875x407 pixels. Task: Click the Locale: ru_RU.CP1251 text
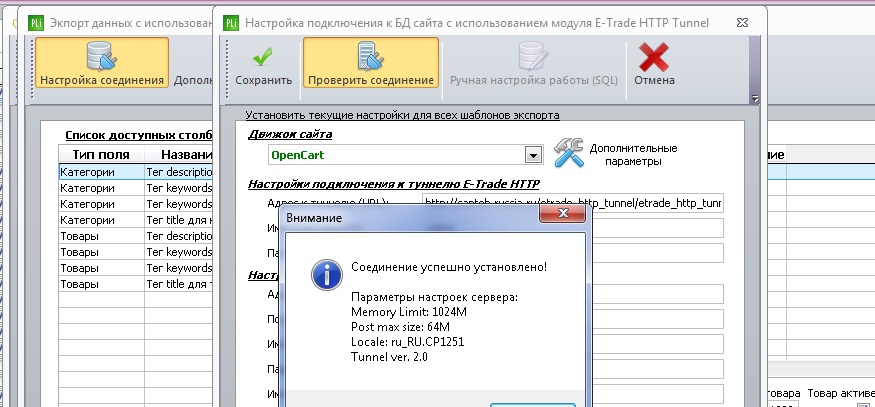[407, 342]
